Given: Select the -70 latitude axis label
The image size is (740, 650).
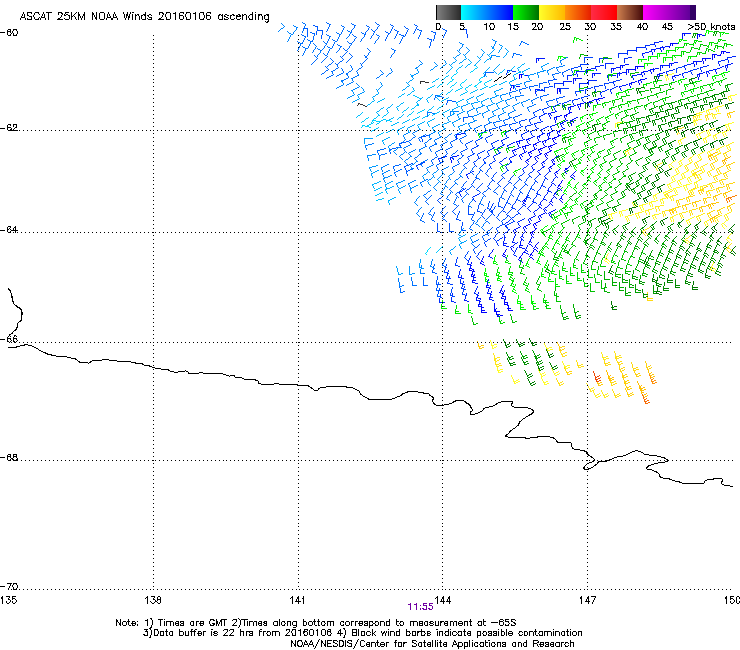Looking at the screenshot, I should (x=9, y=587).
